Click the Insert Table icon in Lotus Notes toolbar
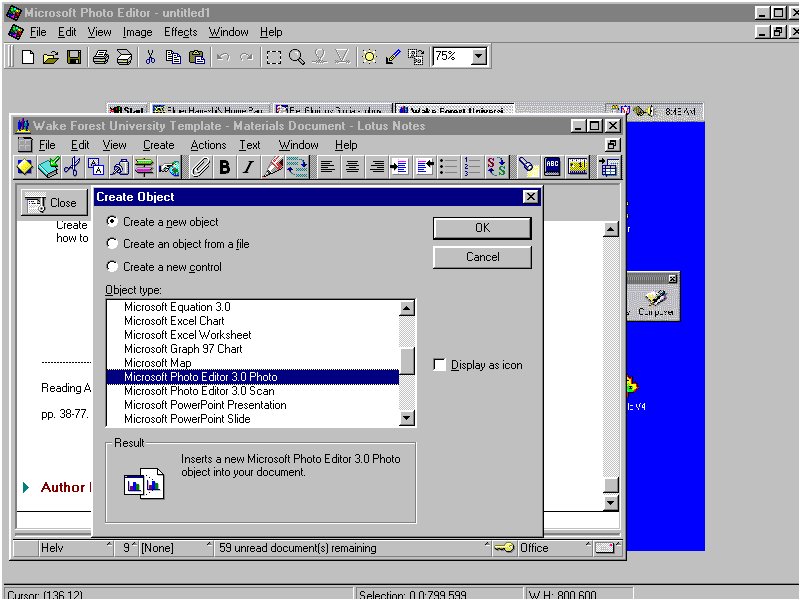 click(x=609, y=167)
